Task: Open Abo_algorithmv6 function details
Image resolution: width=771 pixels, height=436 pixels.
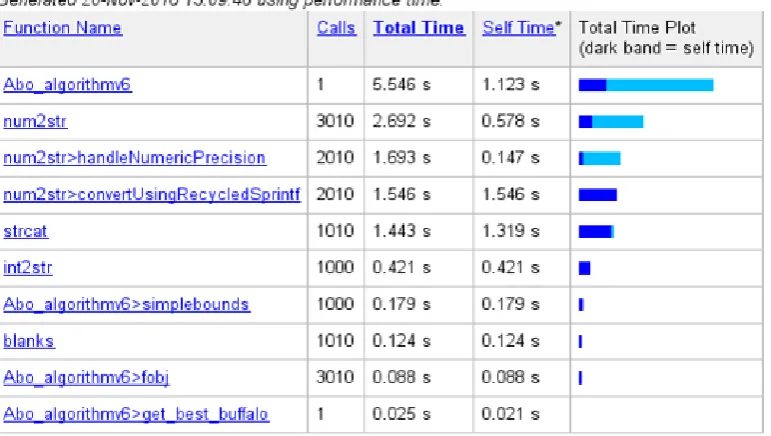Action: (x=67, y=85)
